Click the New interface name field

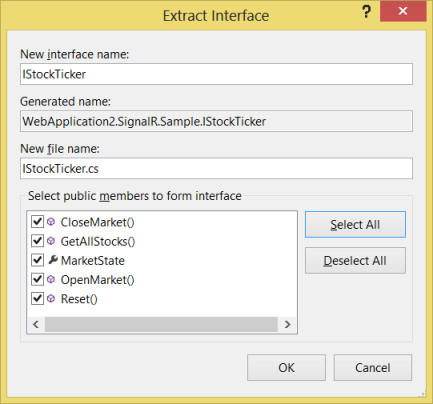click(x=216, y=74)
